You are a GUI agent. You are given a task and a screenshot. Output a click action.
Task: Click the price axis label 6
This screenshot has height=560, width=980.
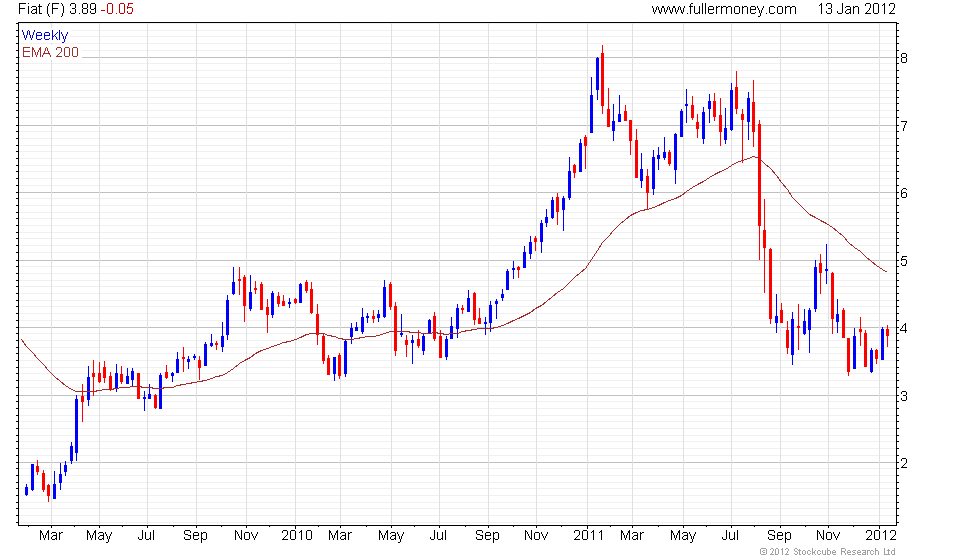pyautogui.click(x=904, y=193)
